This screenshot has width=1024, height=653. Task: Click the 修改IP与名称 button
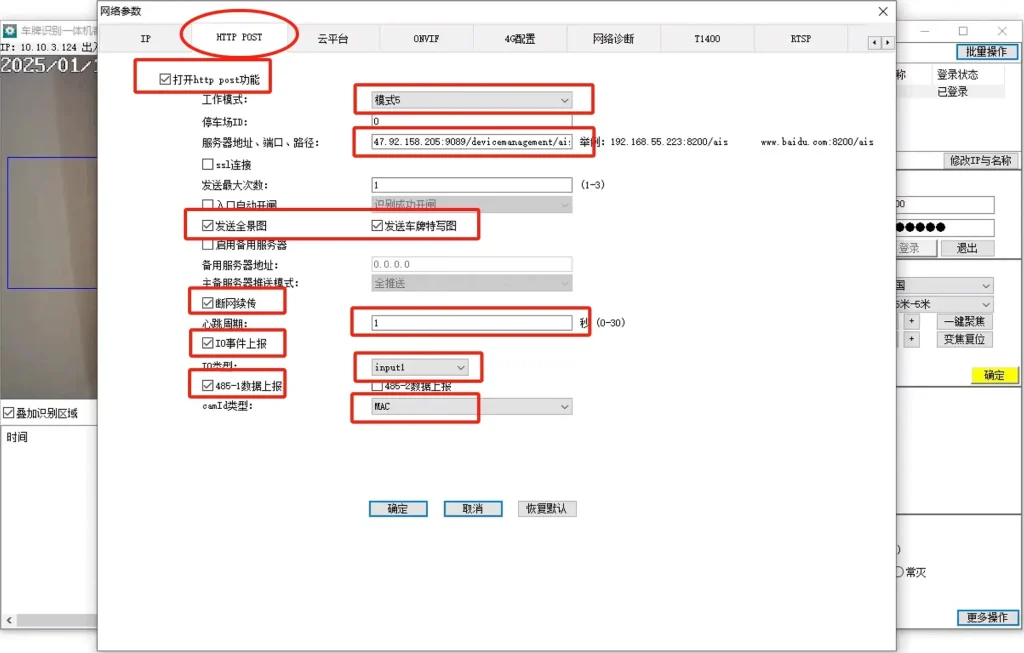click(983, 159)
